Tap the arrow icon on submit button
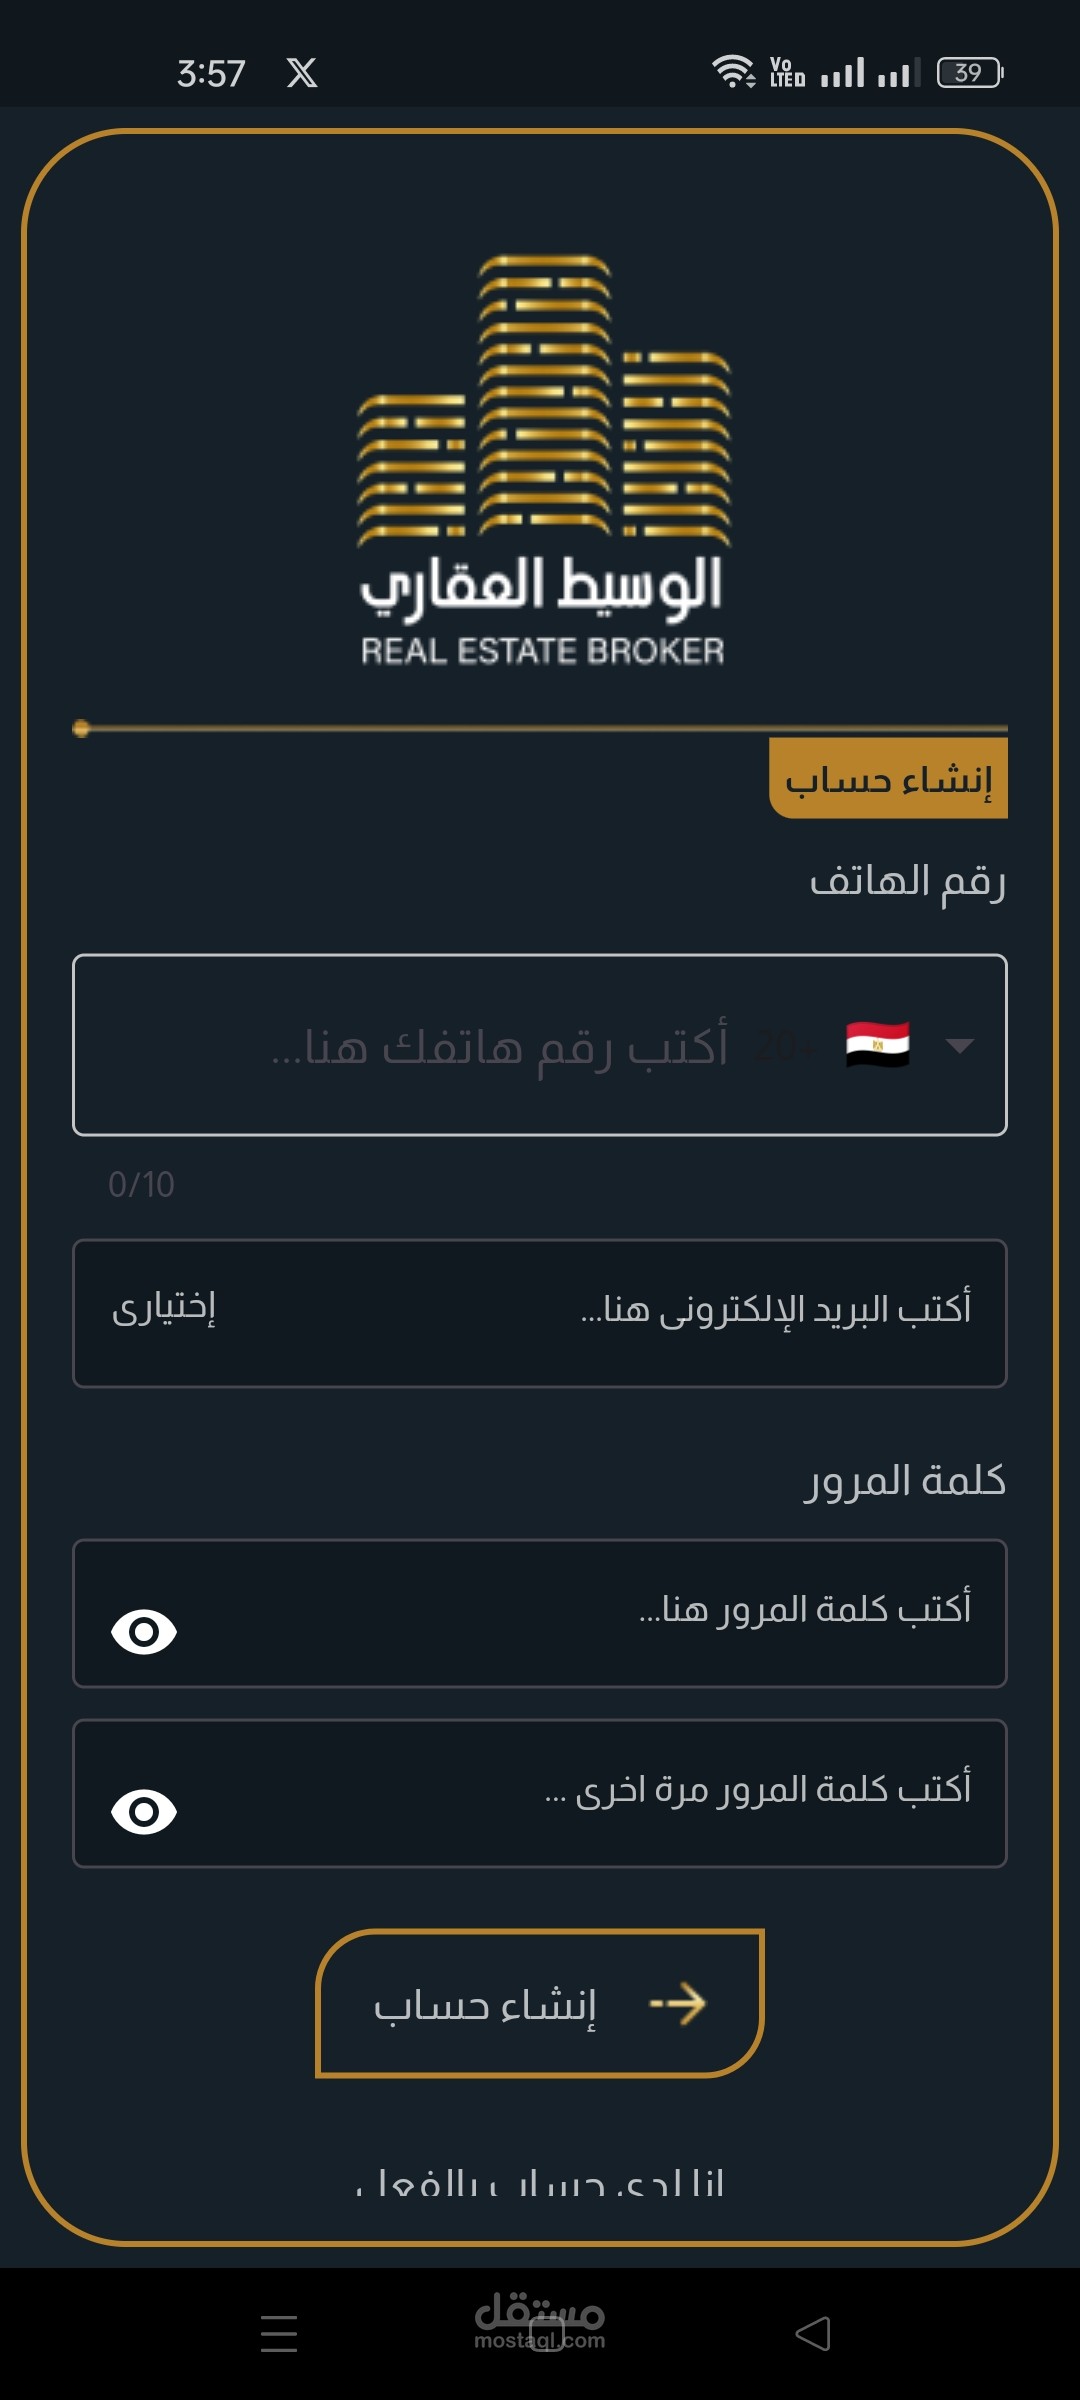The height and width of the screenshot is (2400, 1080). (x=678, y=2004)
